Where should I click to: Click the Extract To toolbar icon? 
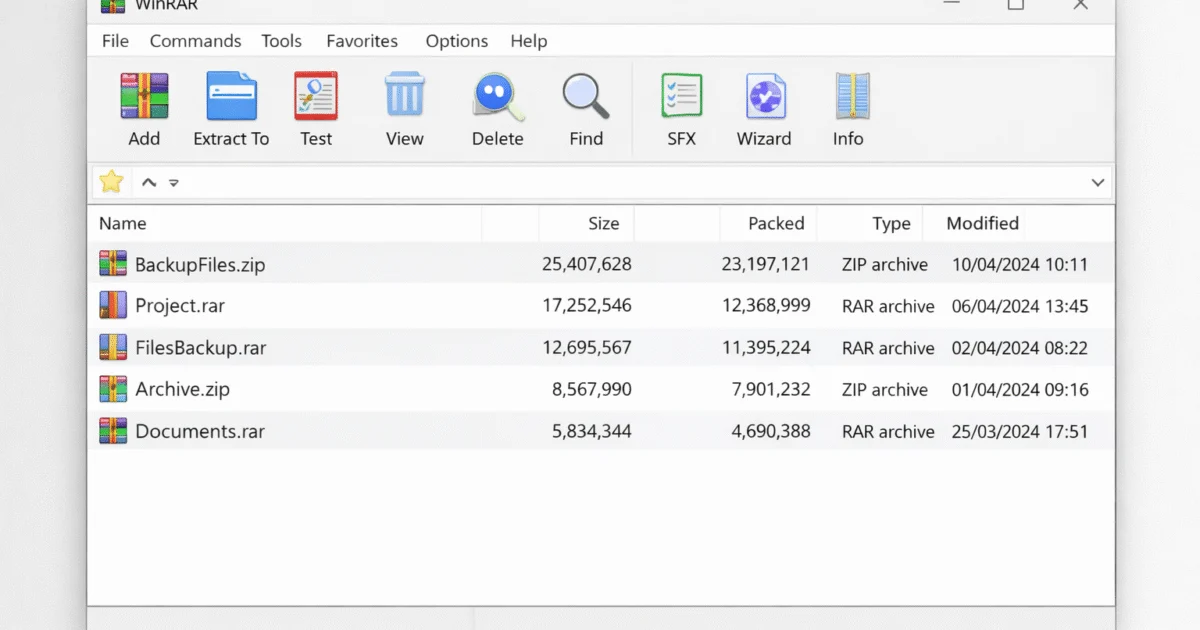(231, 97)
